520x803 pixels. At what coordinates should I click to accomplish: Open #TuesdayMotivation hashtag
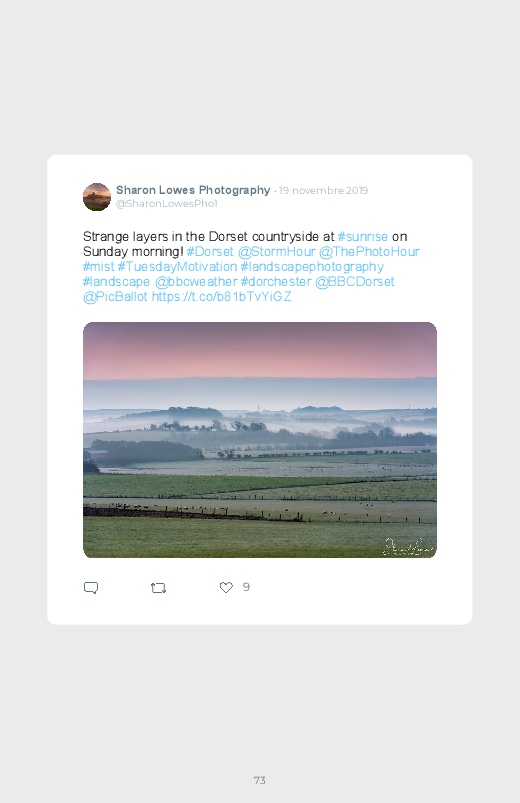[177, 266]
